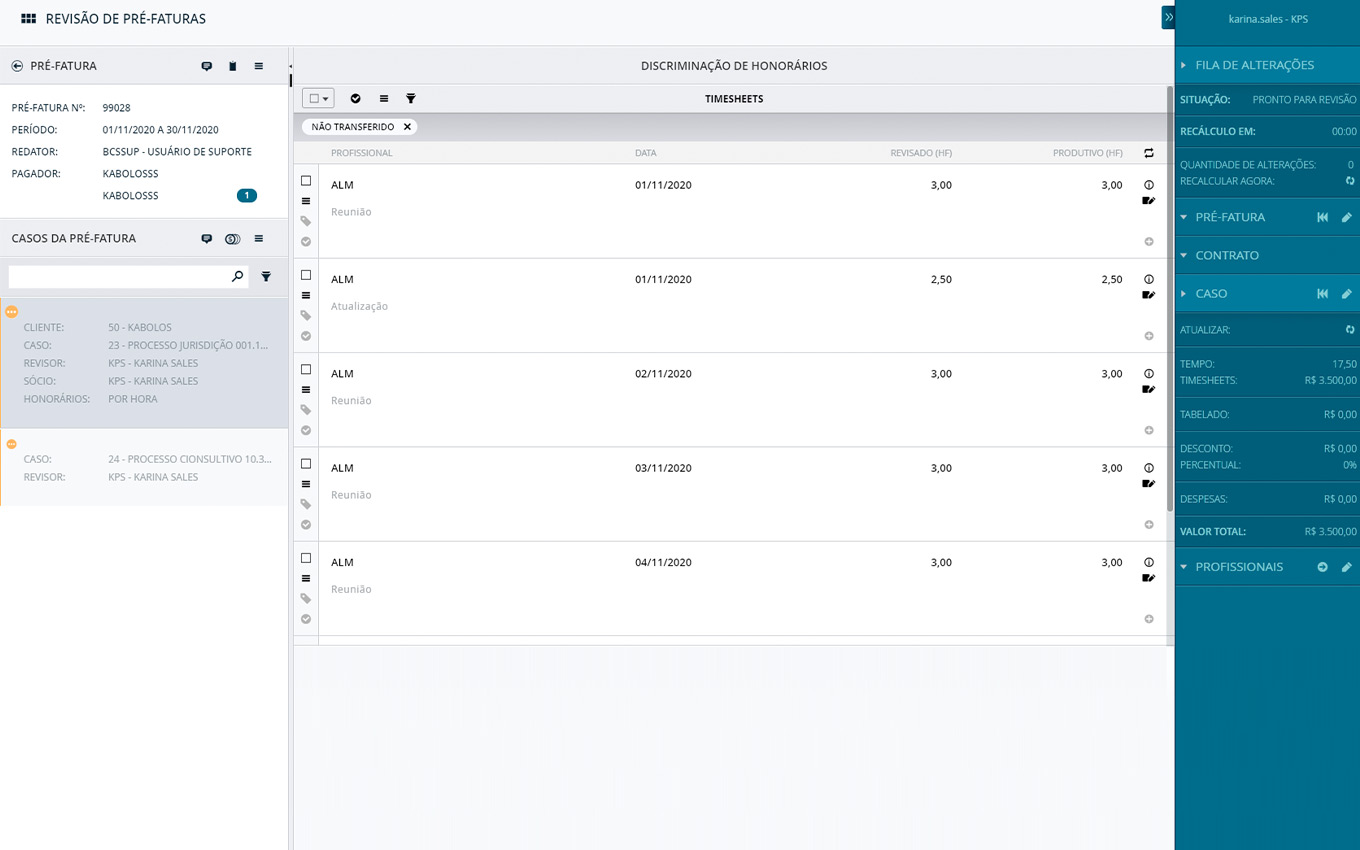The width and height of the screenshot is (1360, 850).
Task: Click the filter icon beside case search
Action: tap(266, 276)
